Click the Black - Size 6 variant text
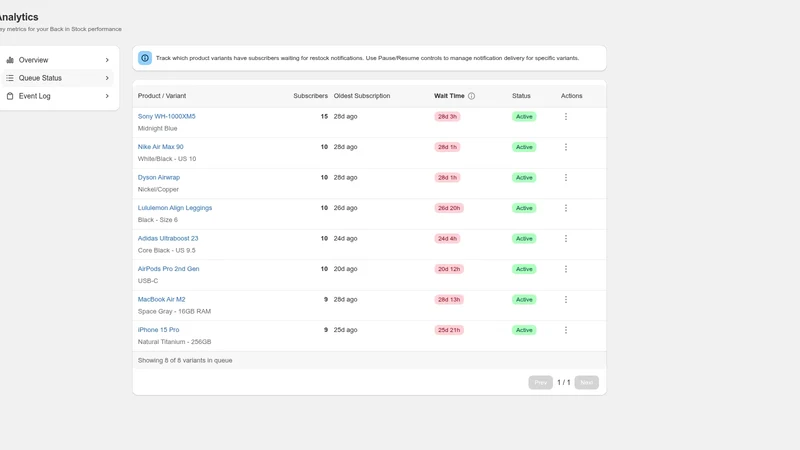This screenshot has height=450, width=800. point(158,220)
